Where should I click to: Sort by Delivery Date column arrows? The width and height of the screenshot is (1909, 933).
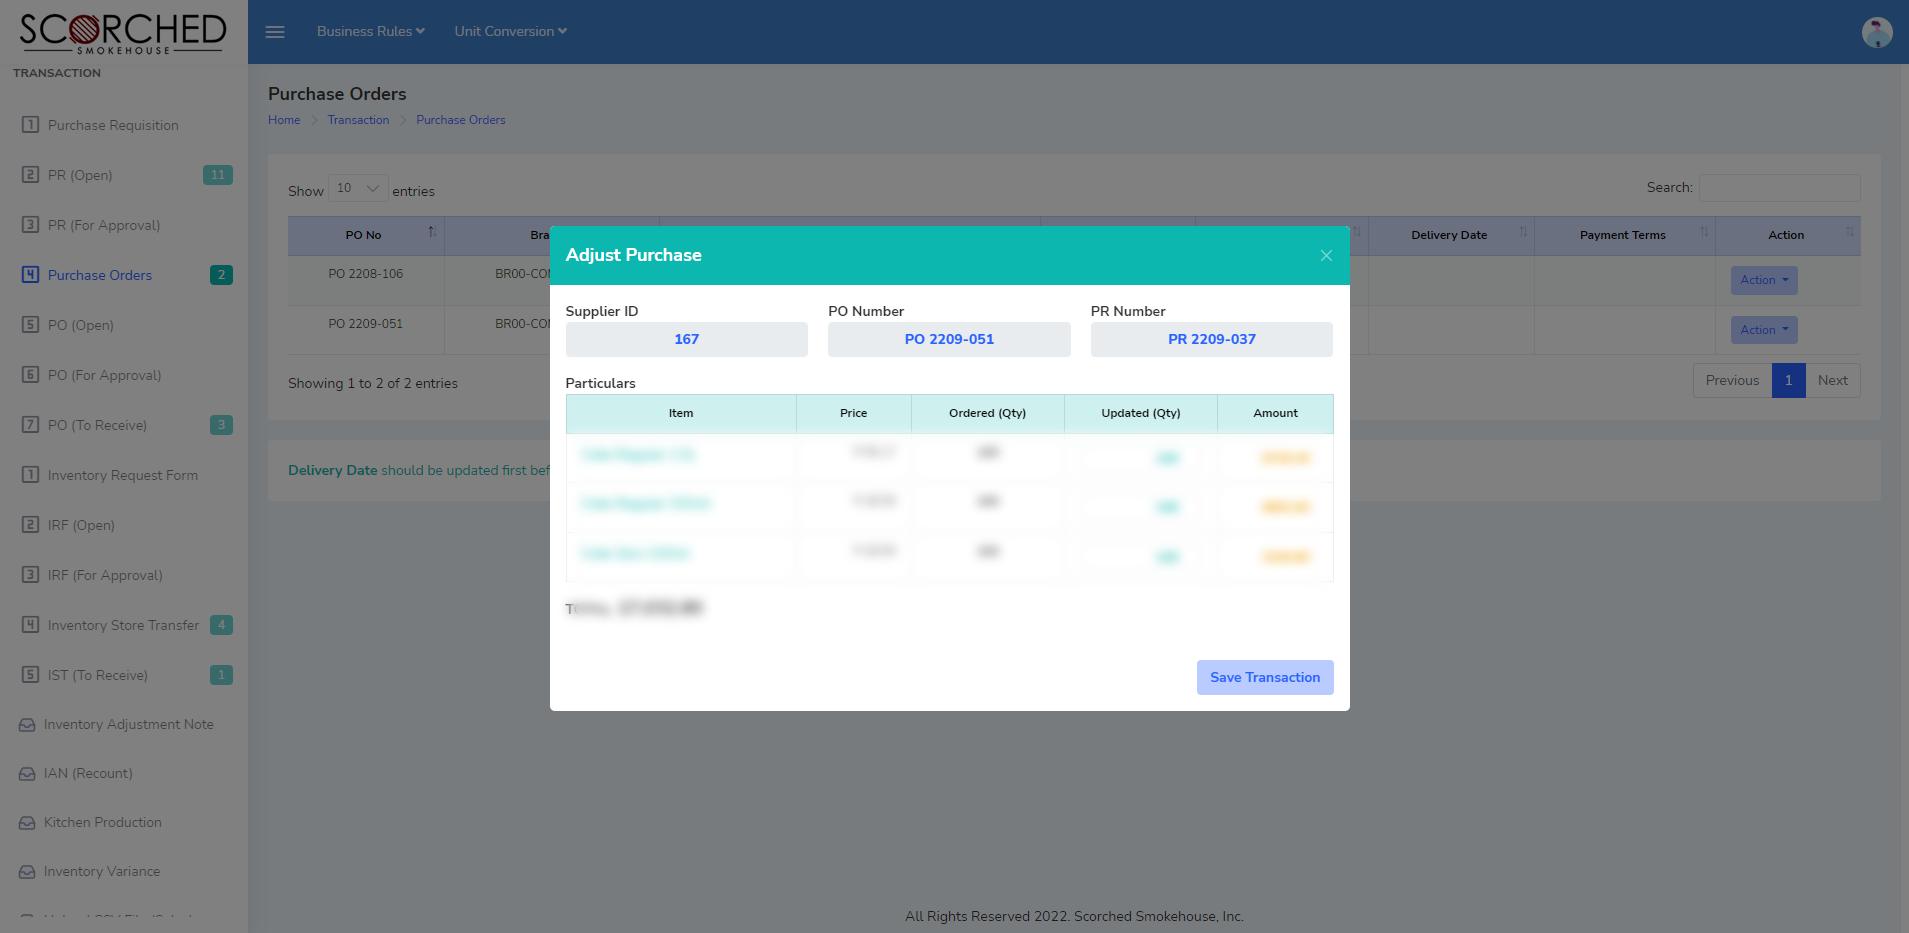(1523, 232)
